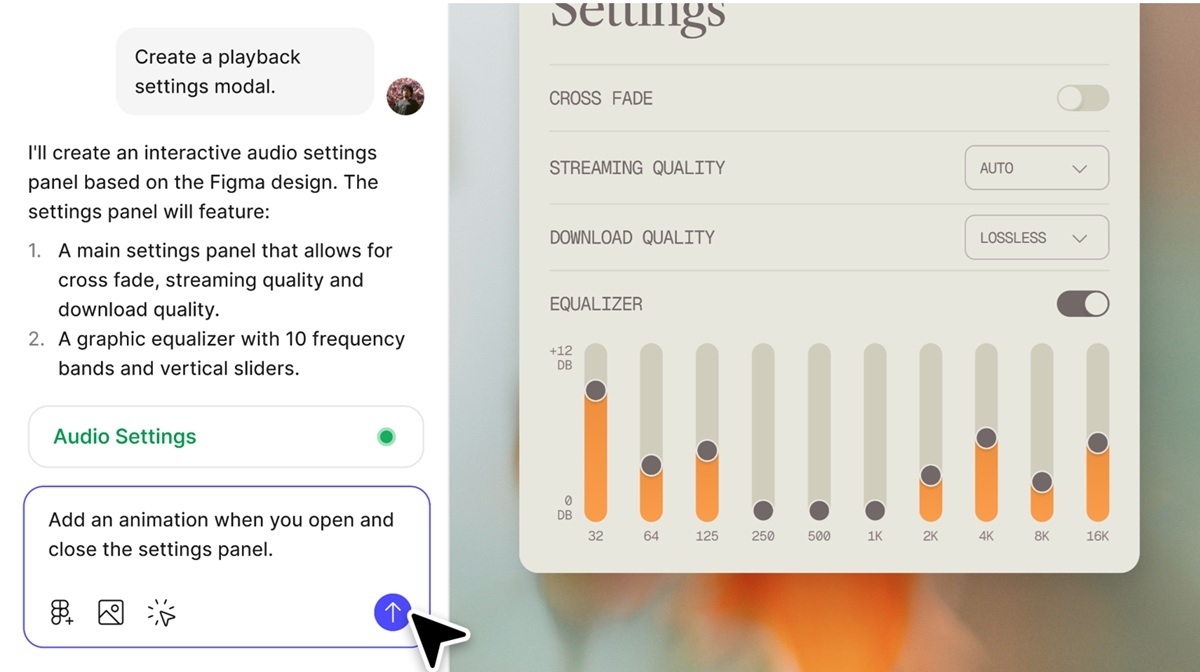
Task: Click the animation prompt text input field
Action: point(222,535)
